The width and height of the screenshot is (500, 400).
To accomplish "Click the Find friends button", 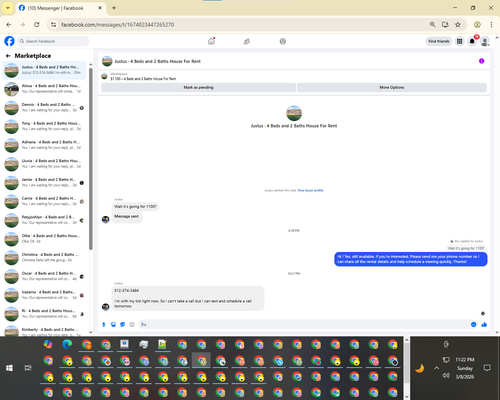I will 439,41.
